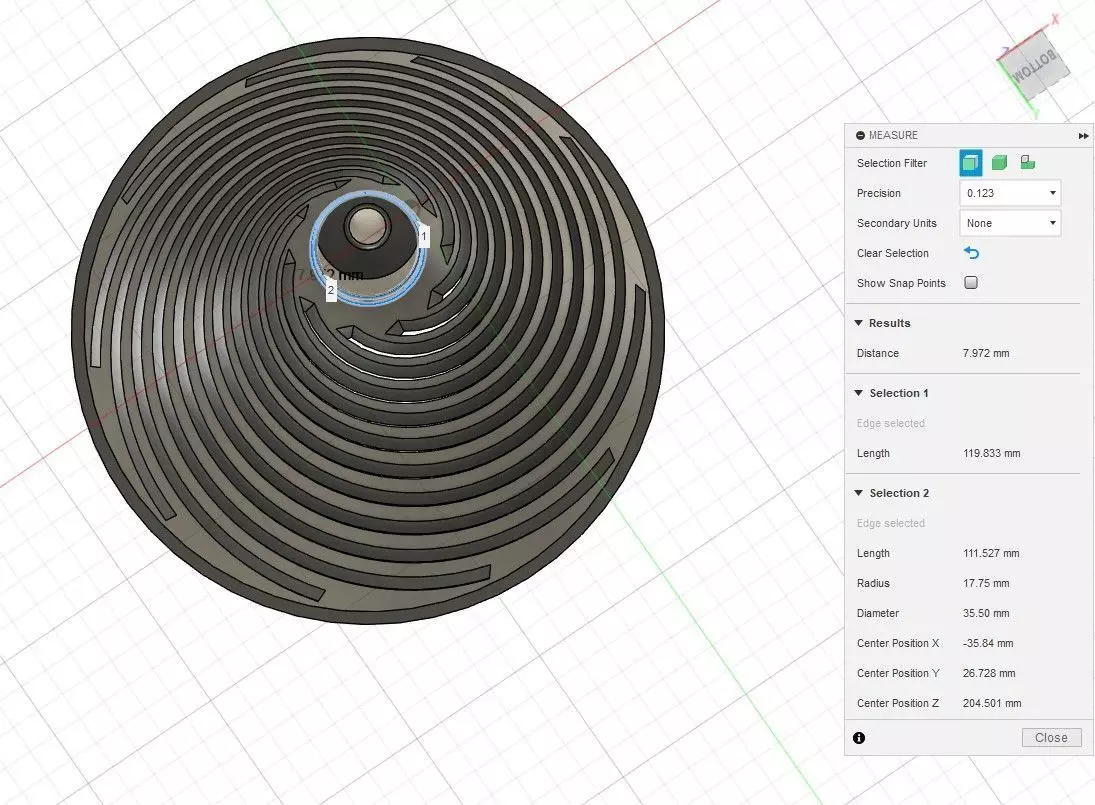Click the Distance value 7.972 mm
The image size is (1095, 805).
click(985, 353)
